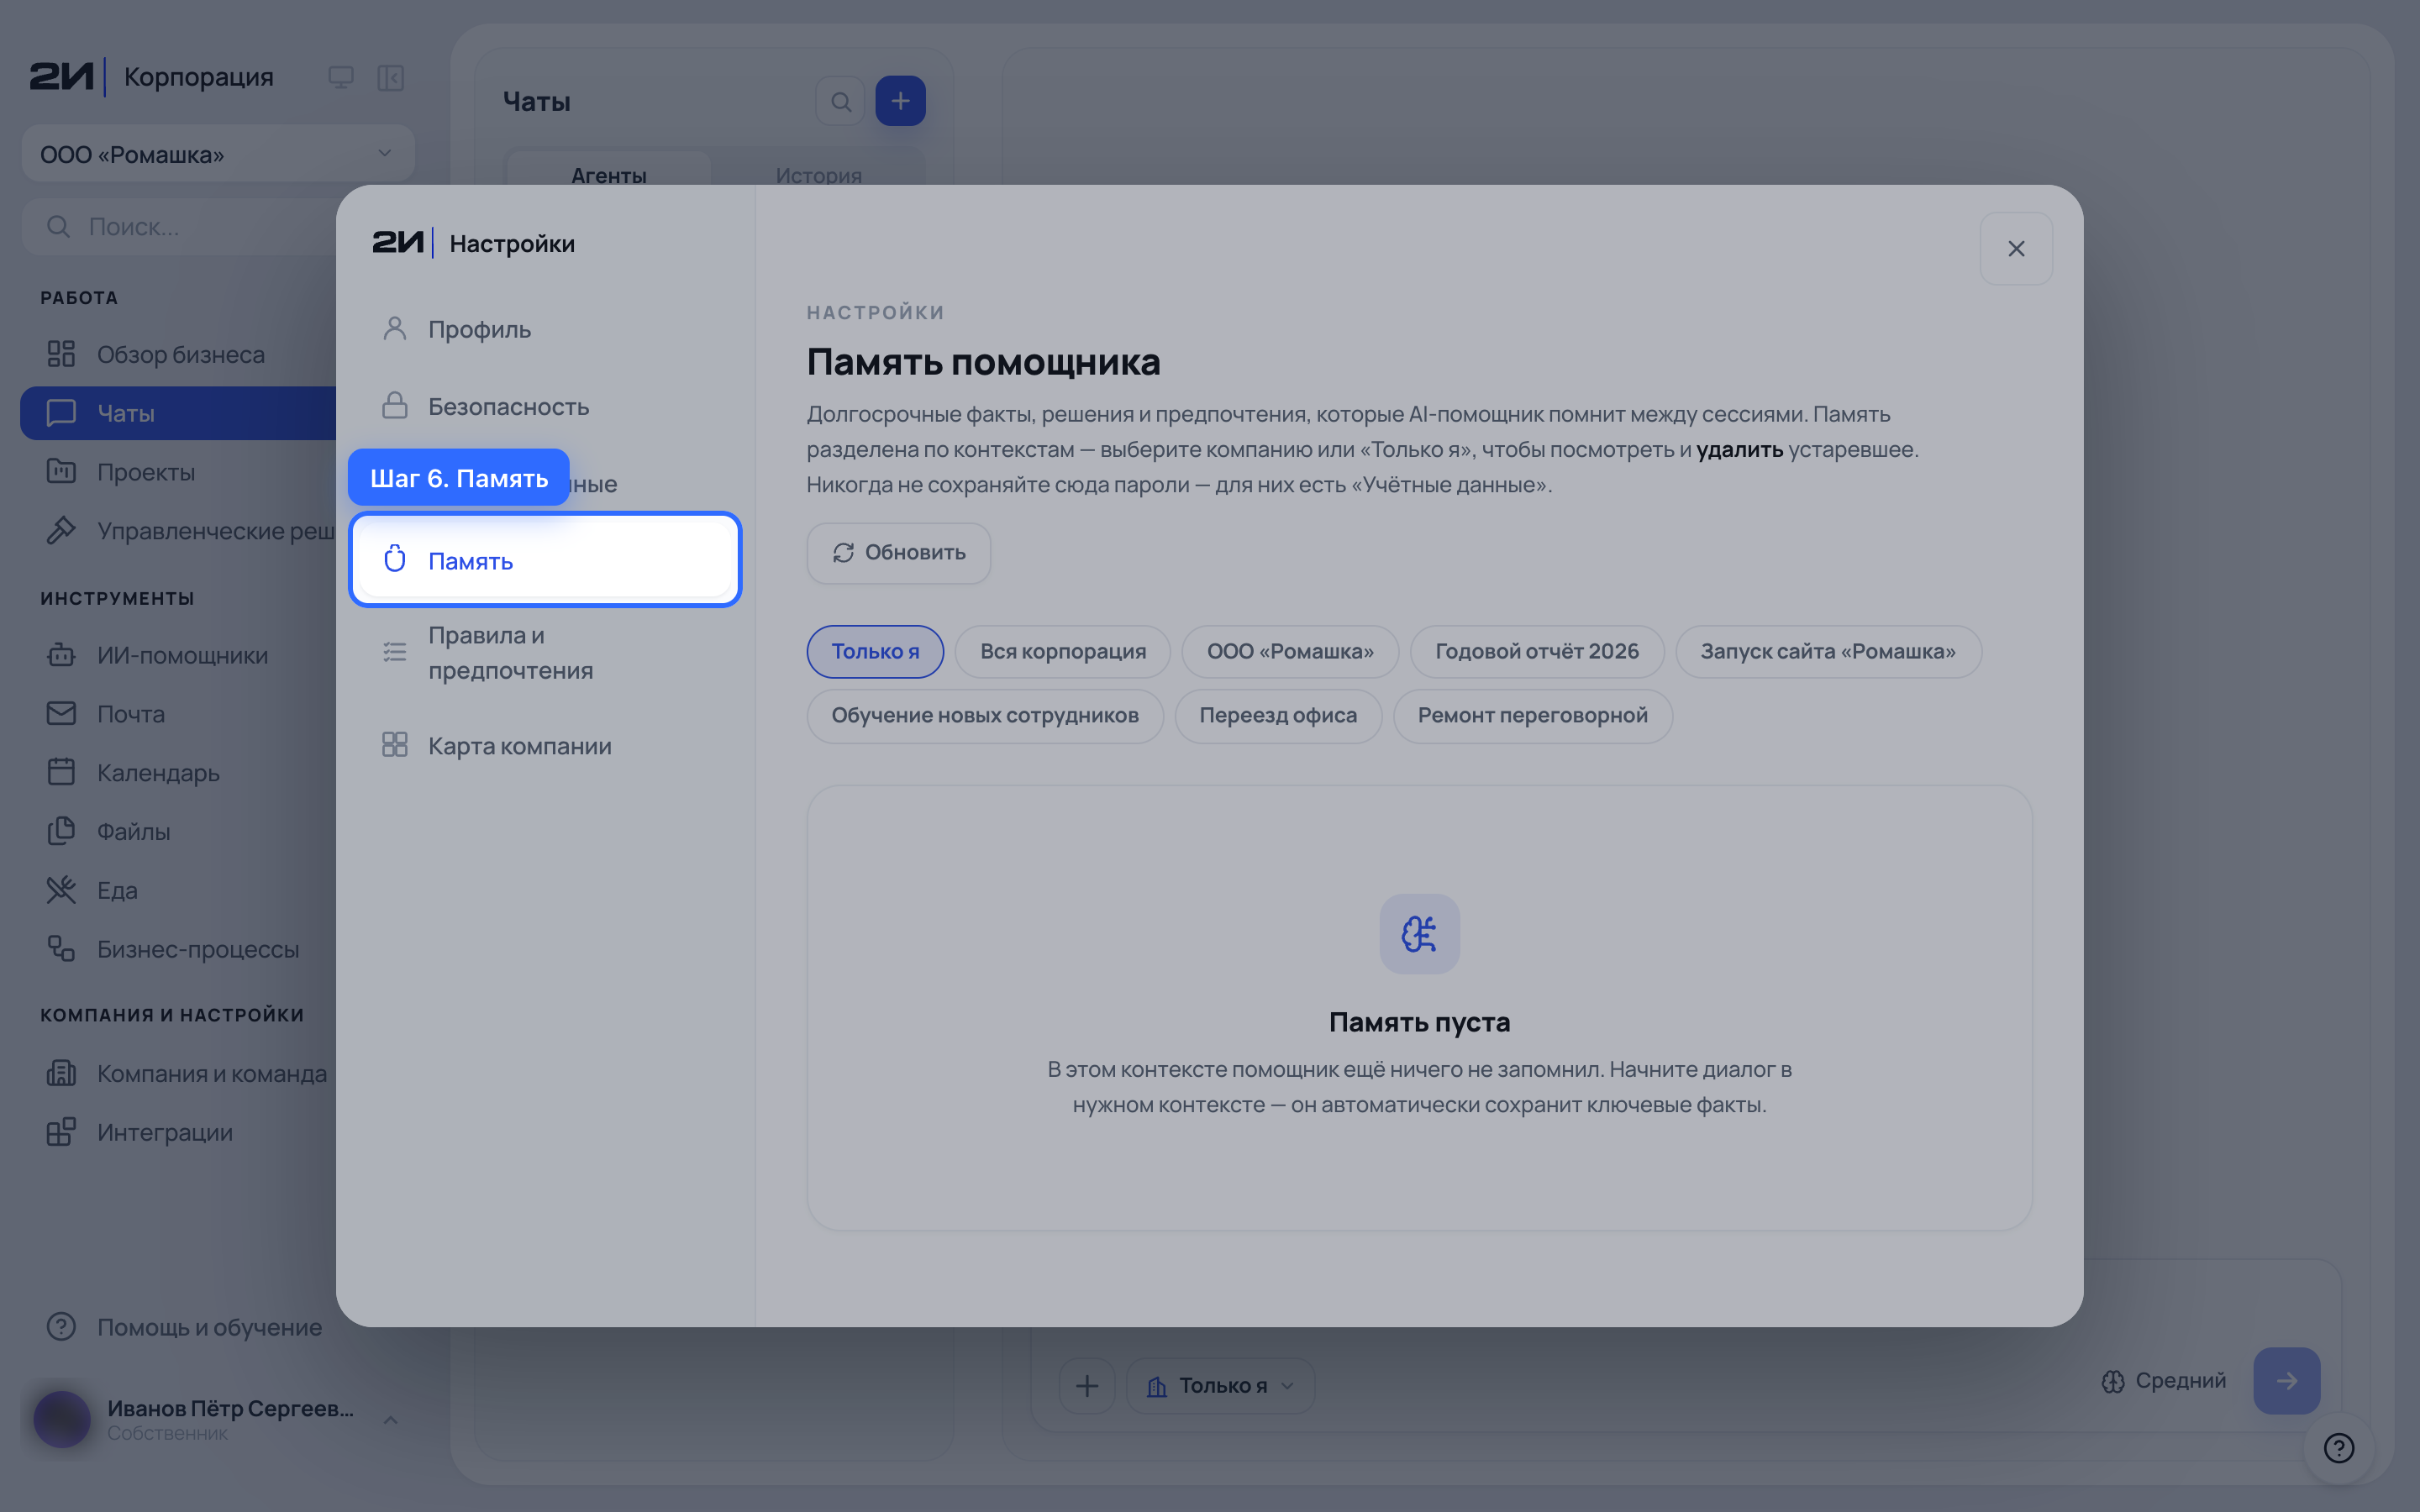Screen dimensions: 2420x1512
Task: Open Безопасность settings section
Action: (x=544, y=407)
